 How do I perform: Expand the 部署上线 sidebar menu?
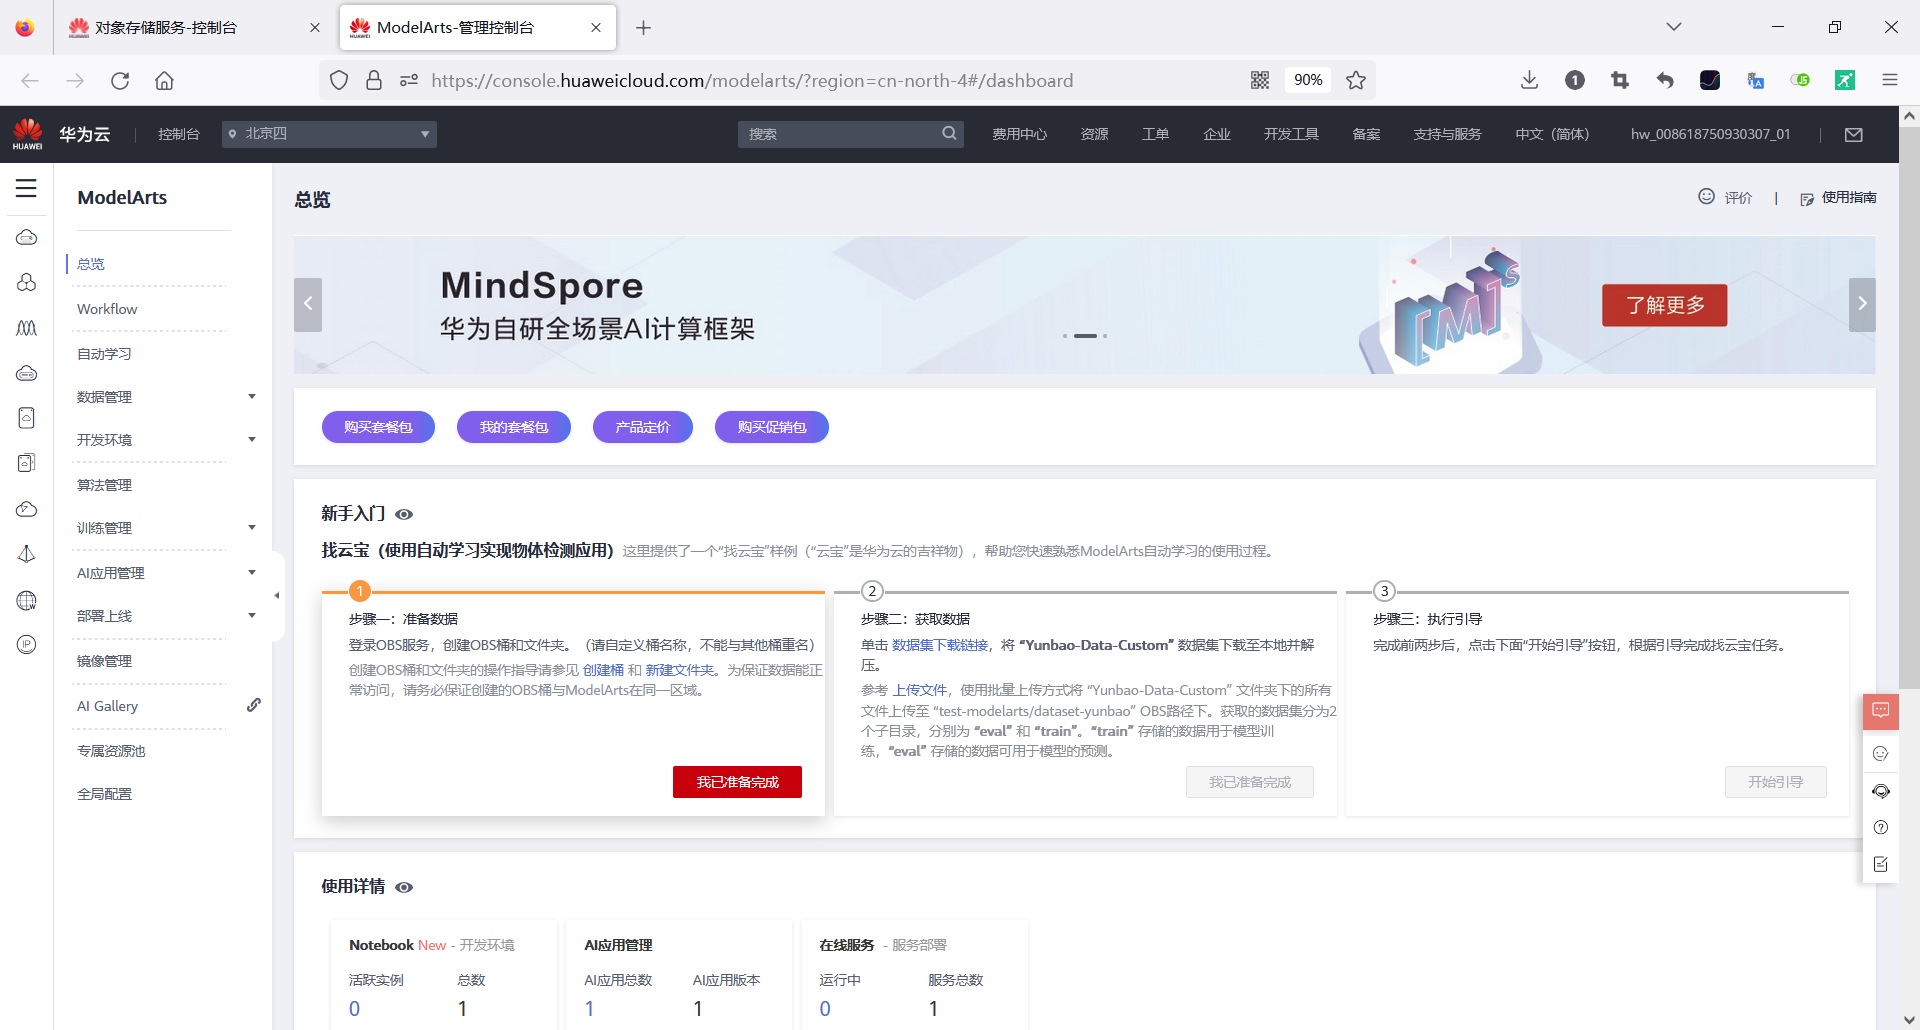252,616
